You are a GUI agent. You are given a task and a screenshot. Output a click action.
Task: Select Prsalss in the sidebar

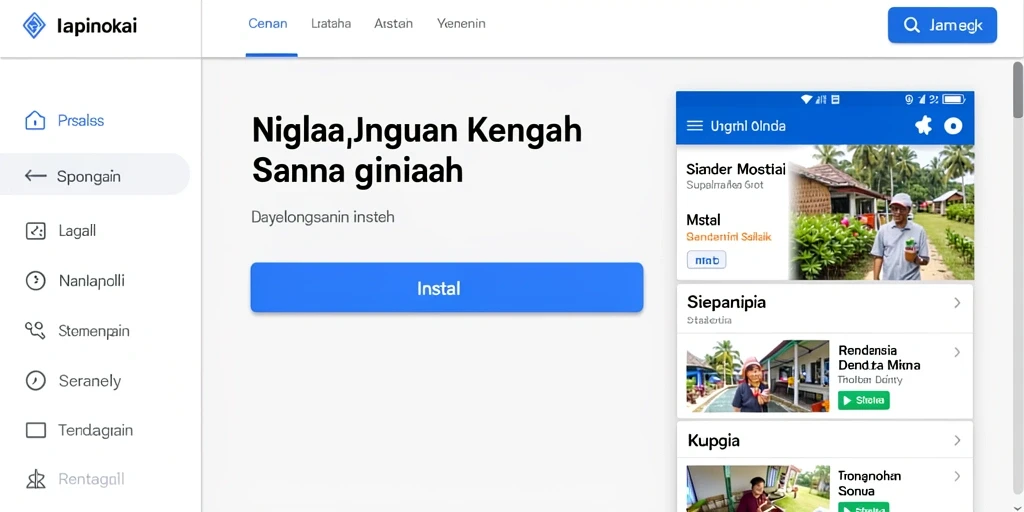tap(81, 120)
